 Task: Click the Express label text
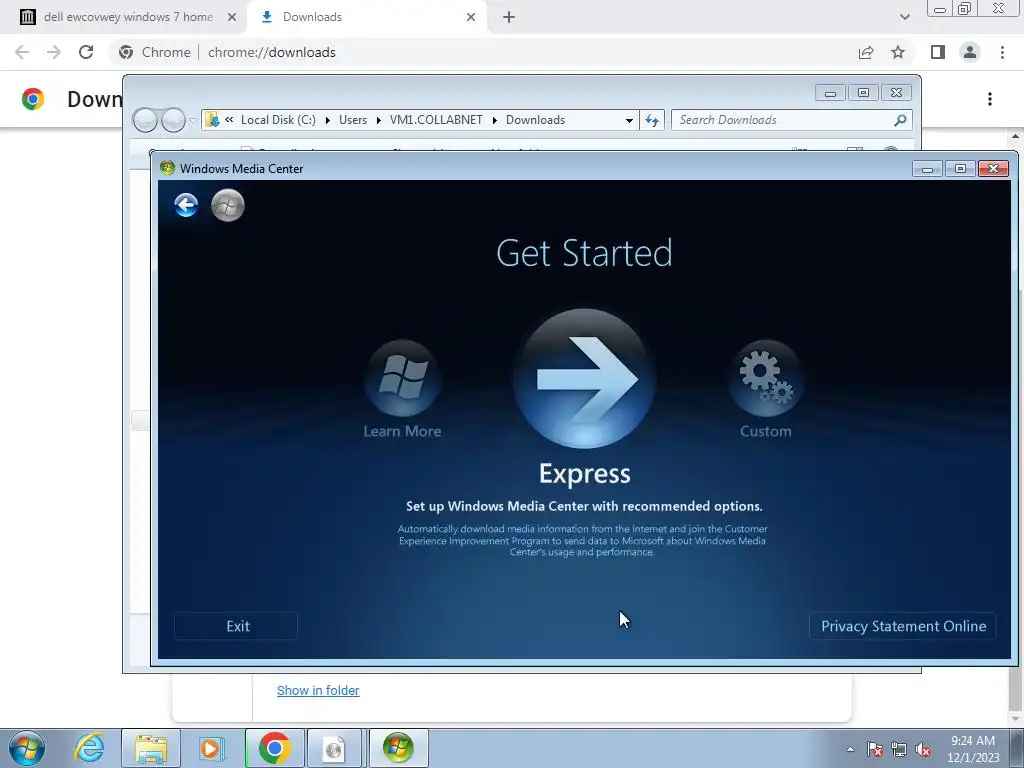pos(584,473)
